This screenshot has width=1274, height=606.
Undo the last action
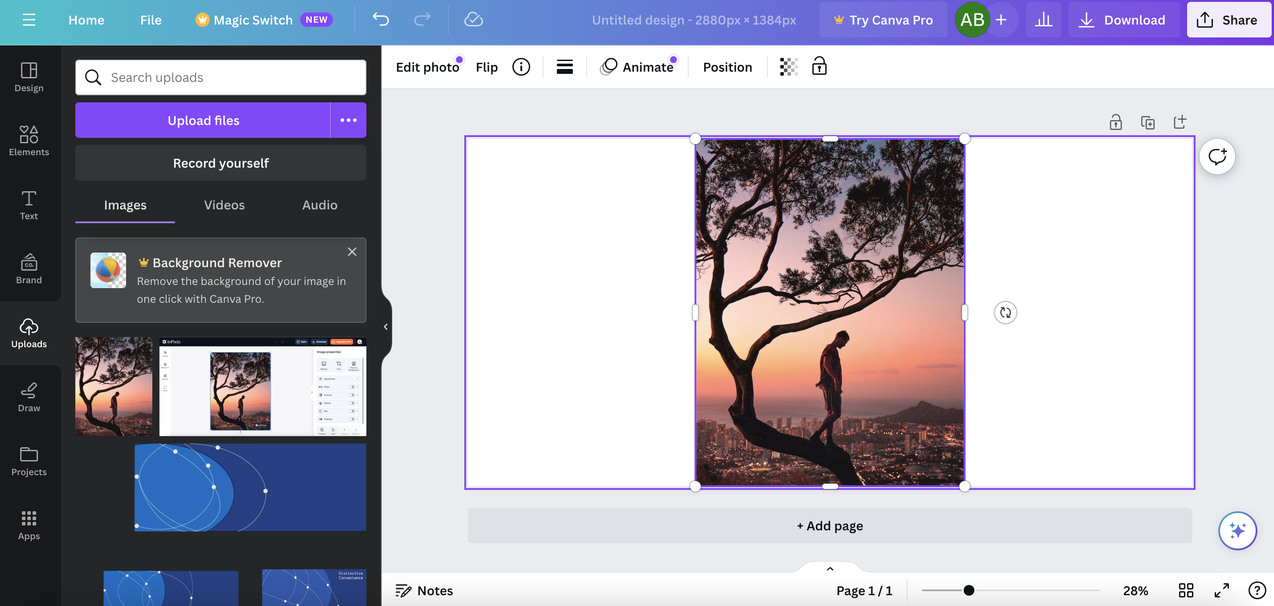tap(381, 20)
